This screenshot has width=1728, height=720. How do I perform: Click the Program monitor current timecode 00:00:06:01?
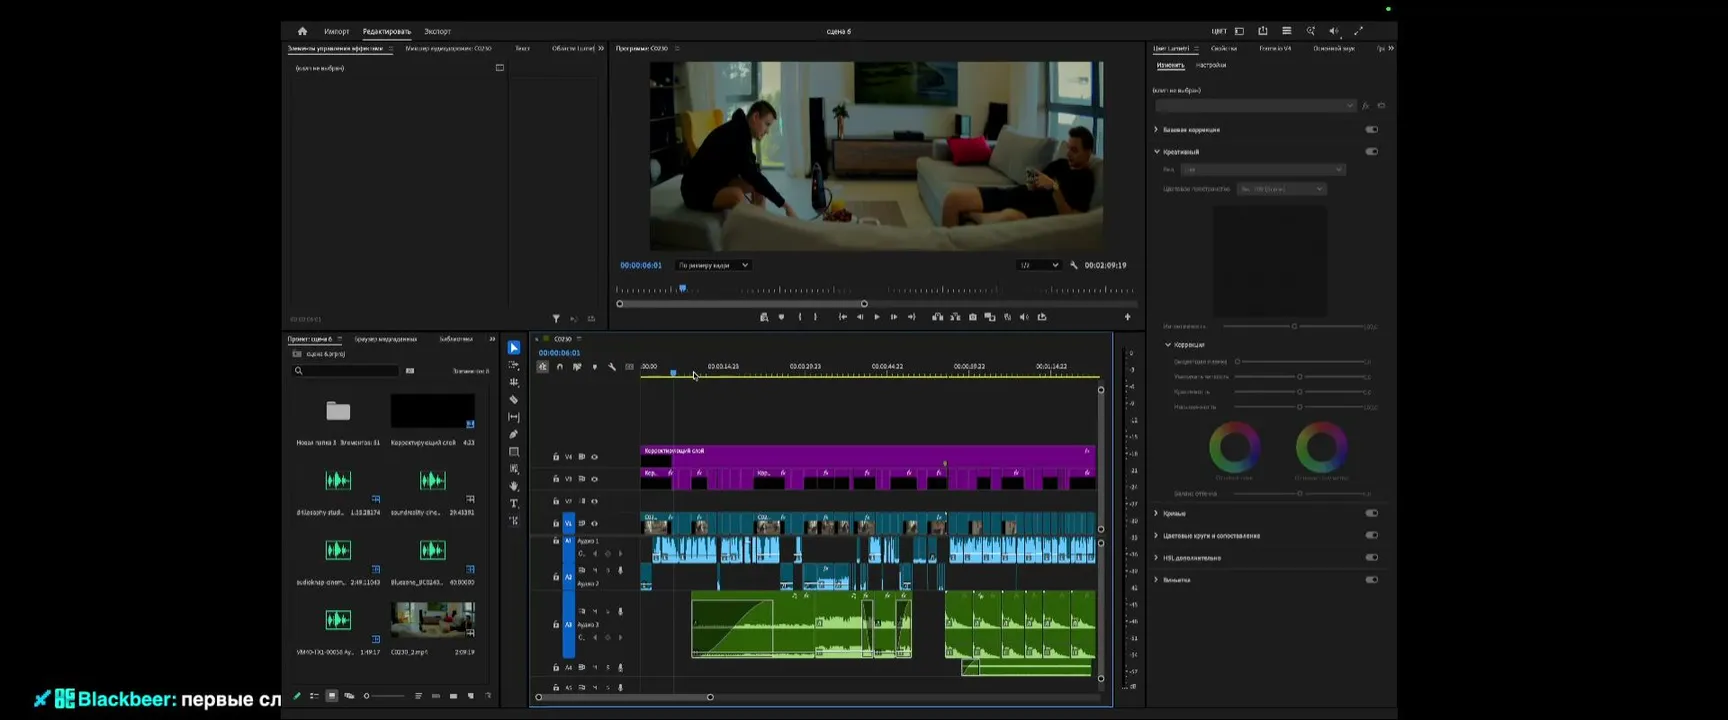point(641,265)
